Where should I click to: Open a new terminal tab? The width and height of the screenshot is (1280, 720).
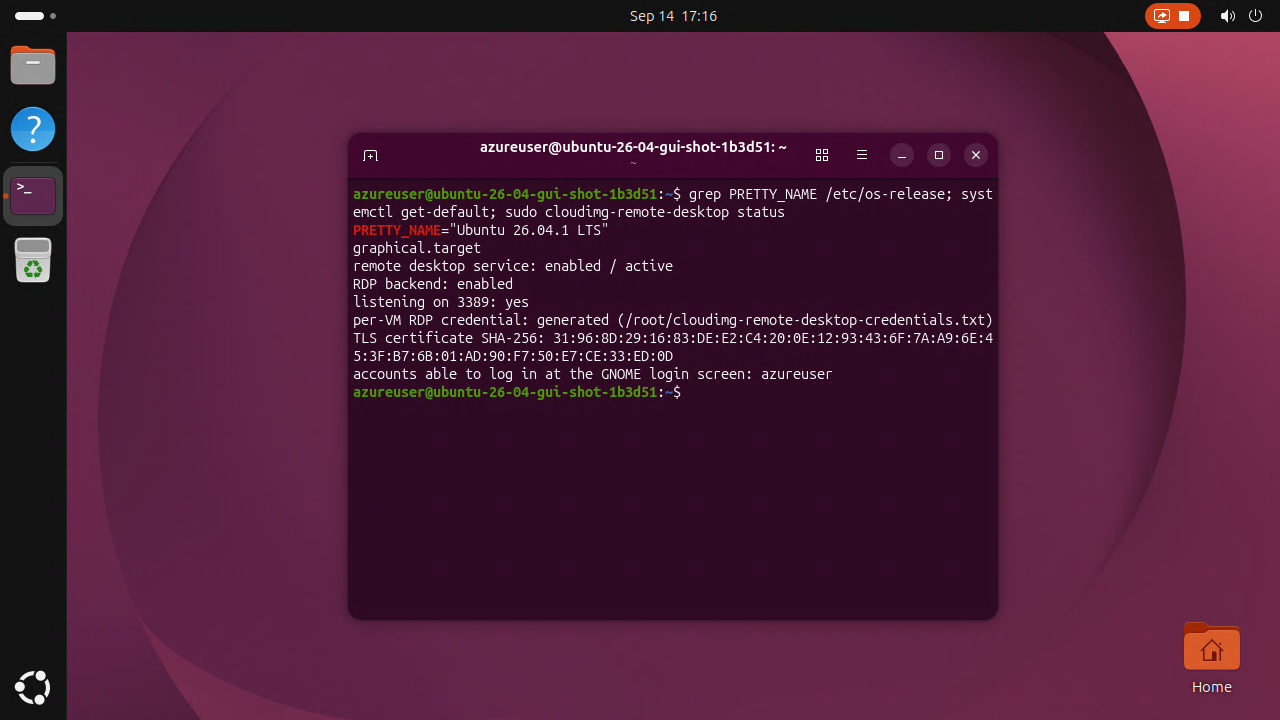point(370,155)
